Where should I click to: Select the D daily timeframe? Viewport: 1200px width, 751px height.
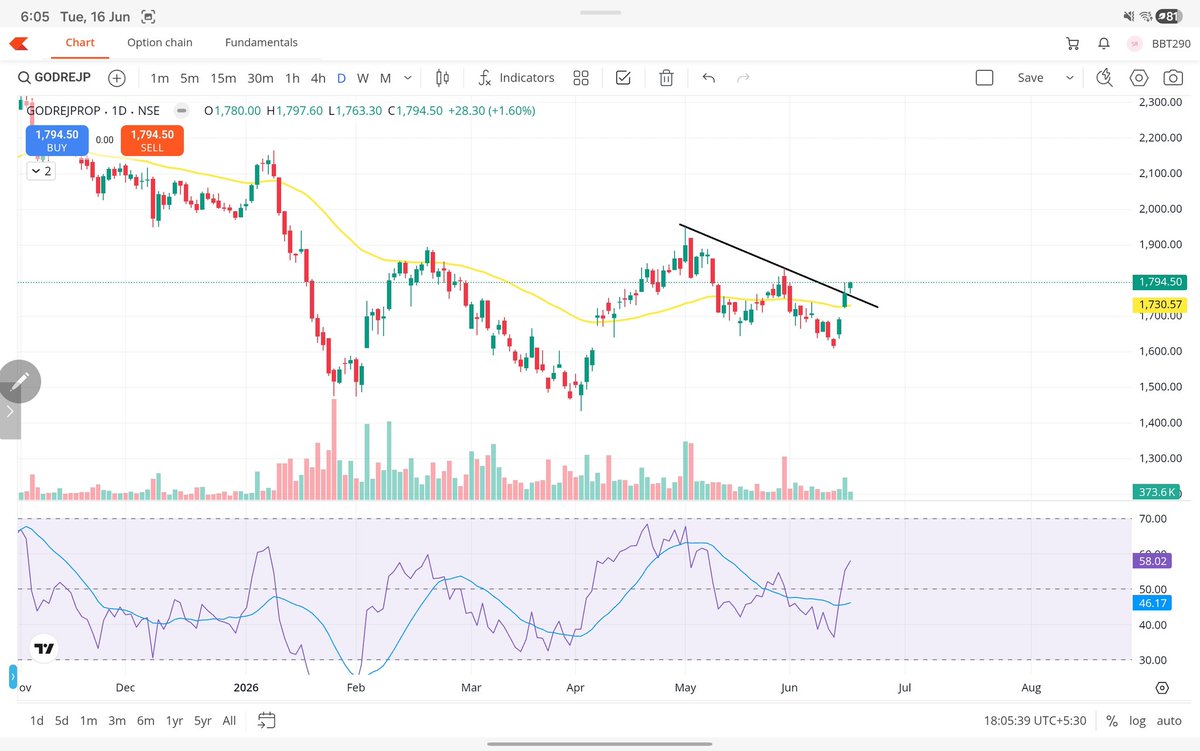point(341,78)
